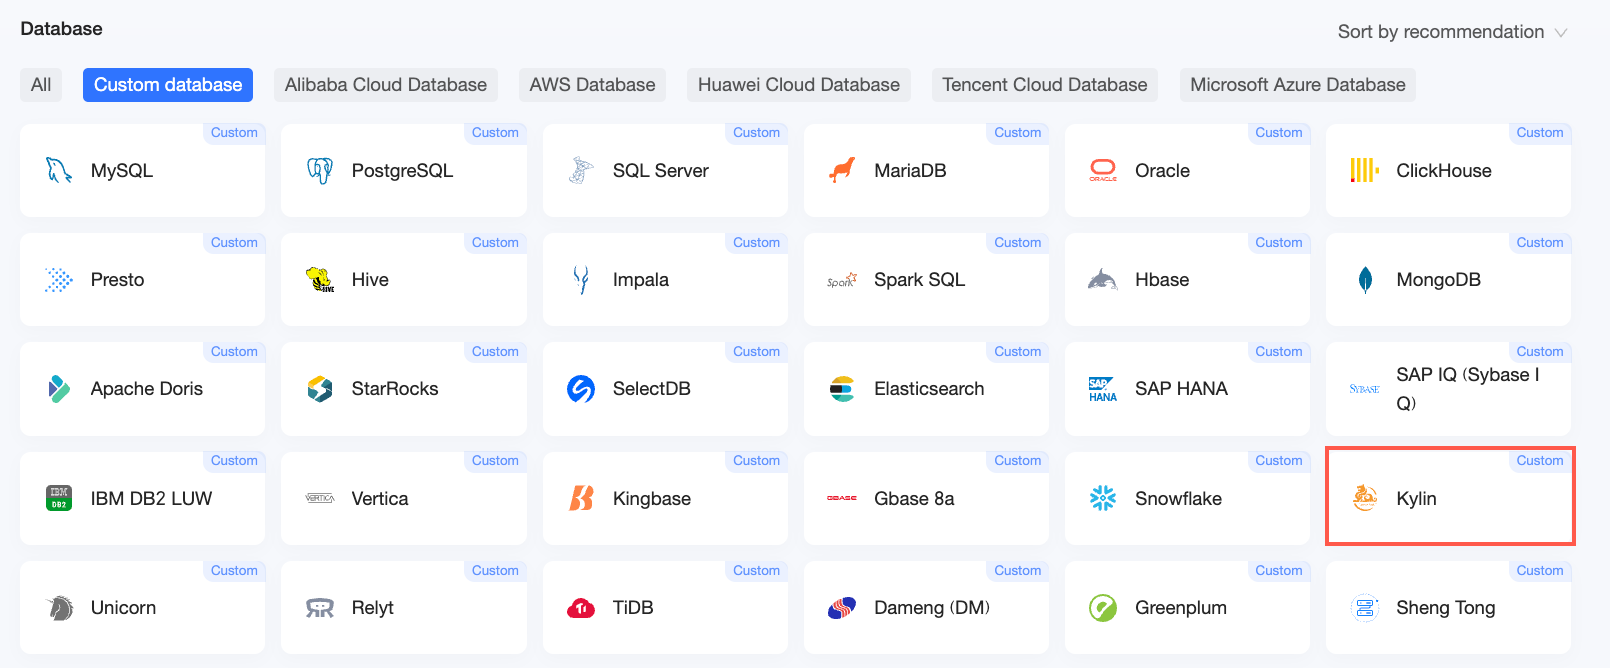The width and height of the screenshot is (1610, 668).
Task: Choose the PostgreSQL label text
Action: pyautogui.click(x=402, y=171)
